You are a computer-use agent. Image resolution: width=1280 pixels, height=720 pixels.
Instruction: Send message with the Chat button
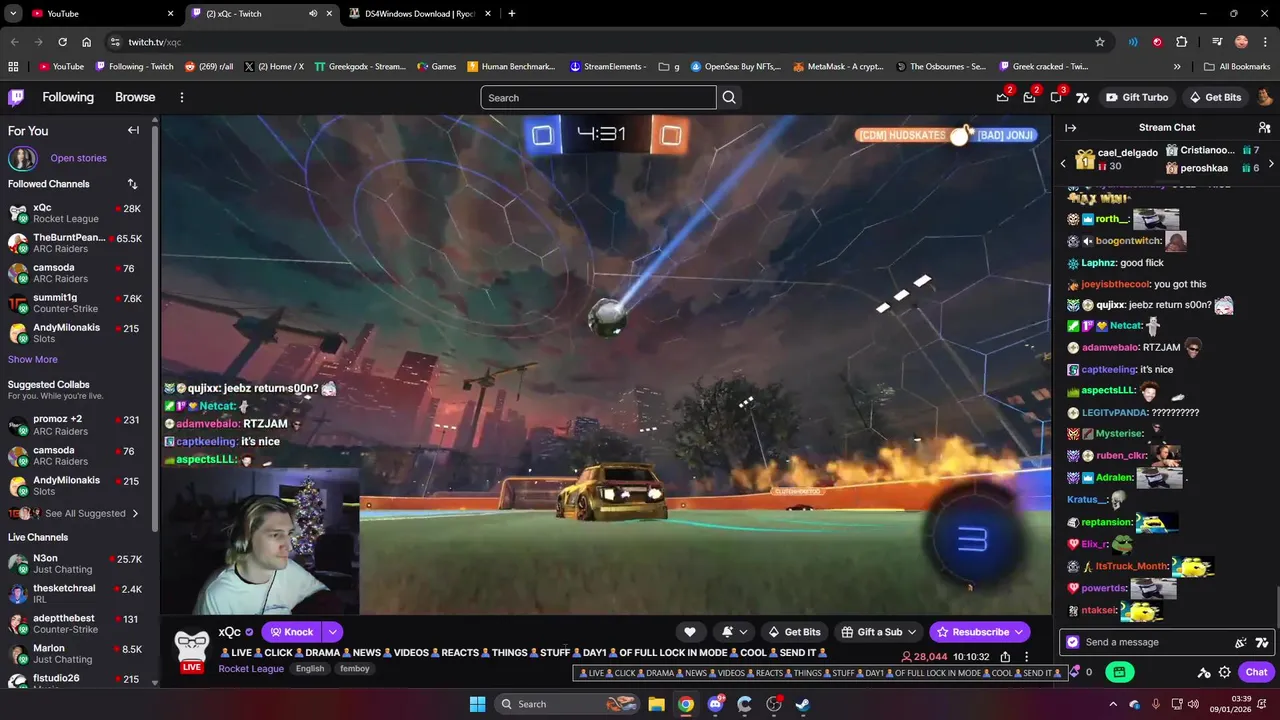[x=1256, y=672]
